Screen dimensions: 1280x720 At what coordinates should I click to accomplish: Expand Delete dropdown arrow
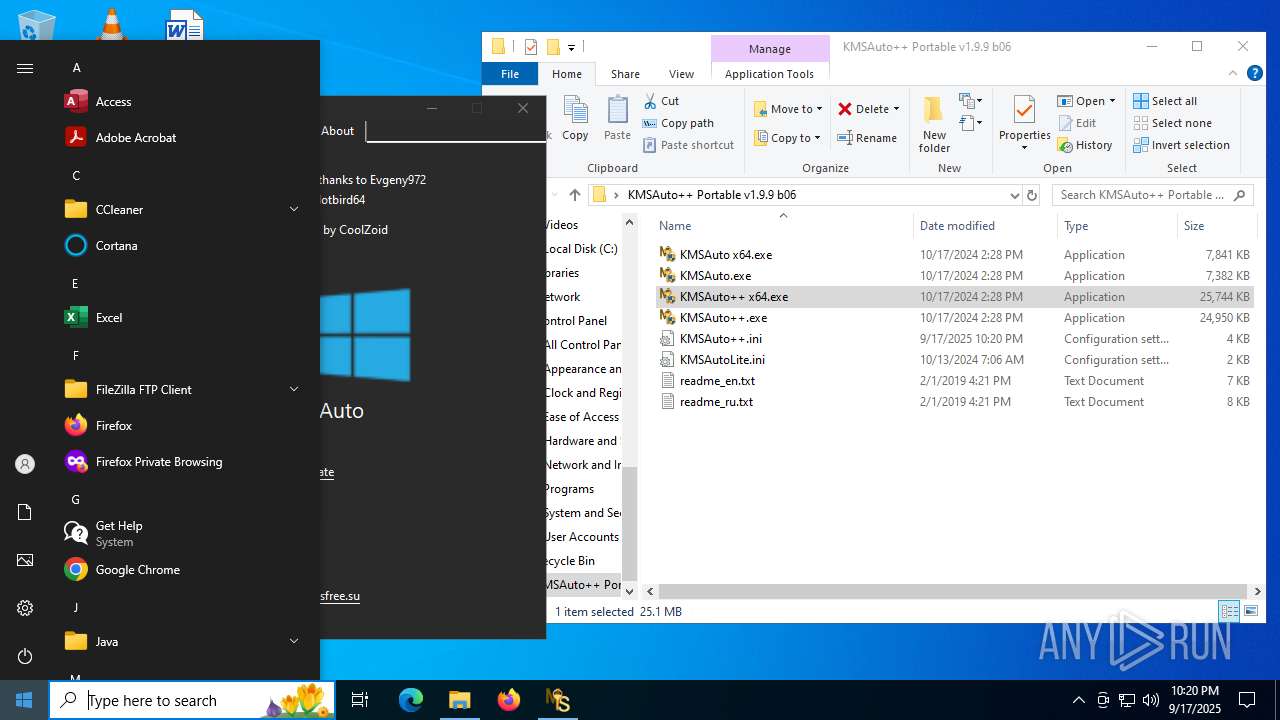[x=896, y=109]
